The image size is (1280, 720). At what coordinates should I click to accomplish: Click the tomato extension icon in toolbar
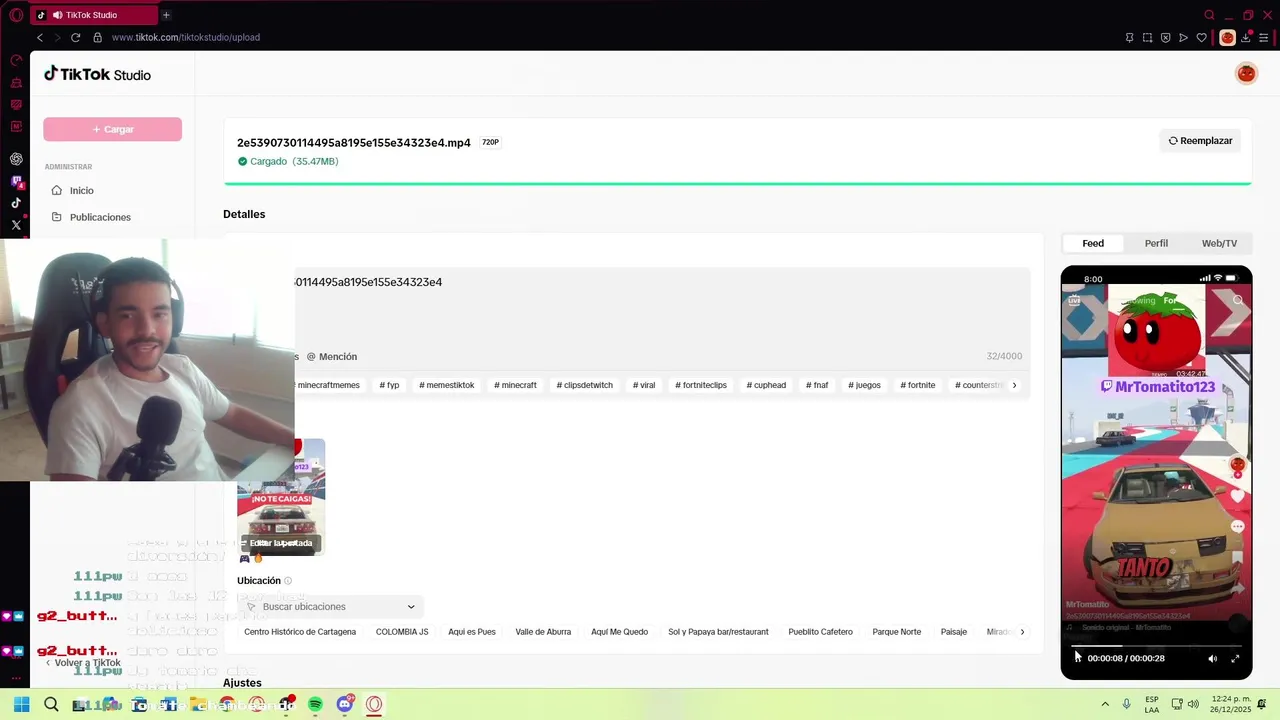pyautogui.click(x=1227, y=37)
